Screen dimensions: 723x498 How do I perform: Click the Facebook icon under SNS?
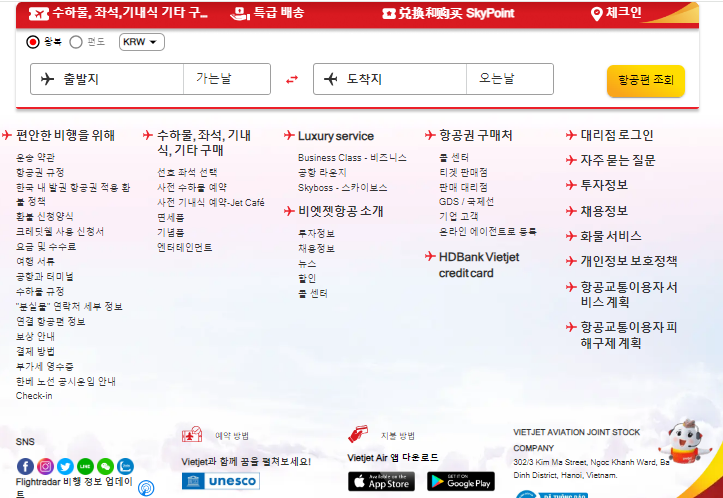(25, 466)
